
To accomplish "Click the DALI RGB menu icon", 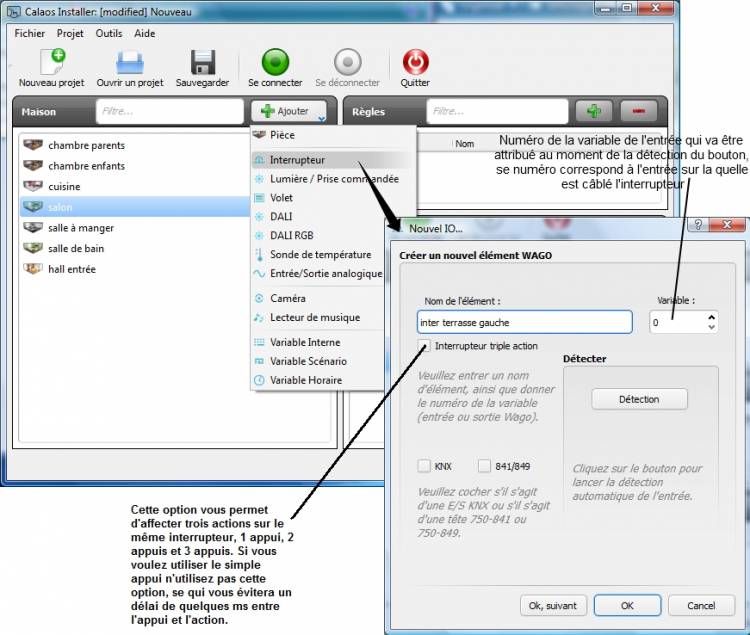I will [x=259, y=235].
